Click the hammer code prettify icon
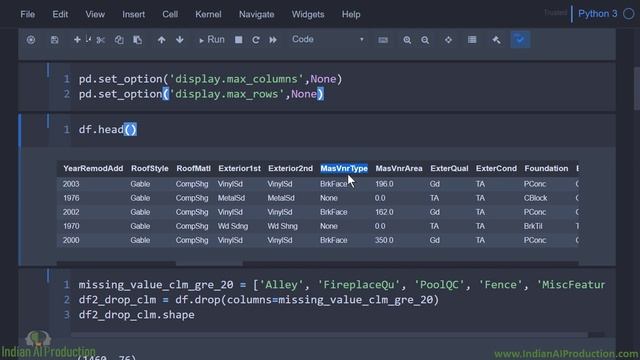The height and width of the screenshot is (360, 640). click(496, 40)
